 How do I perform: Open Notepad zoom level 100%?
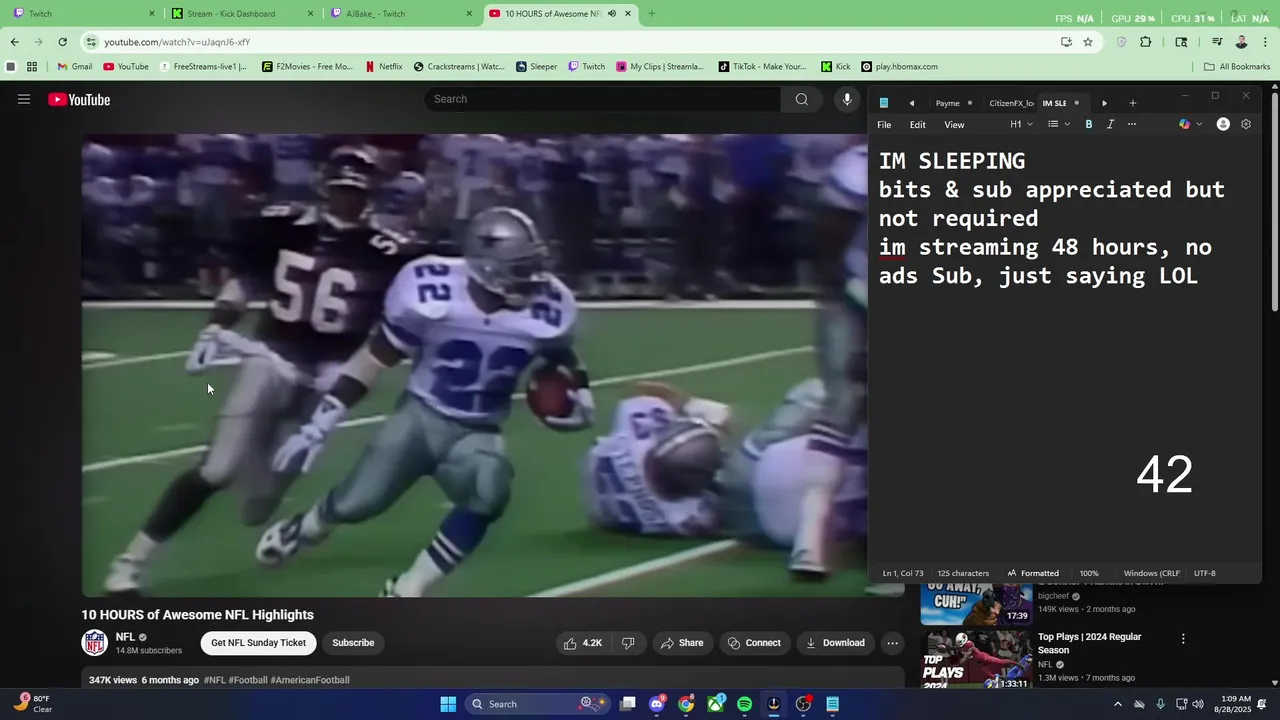tap(1089, 573)
